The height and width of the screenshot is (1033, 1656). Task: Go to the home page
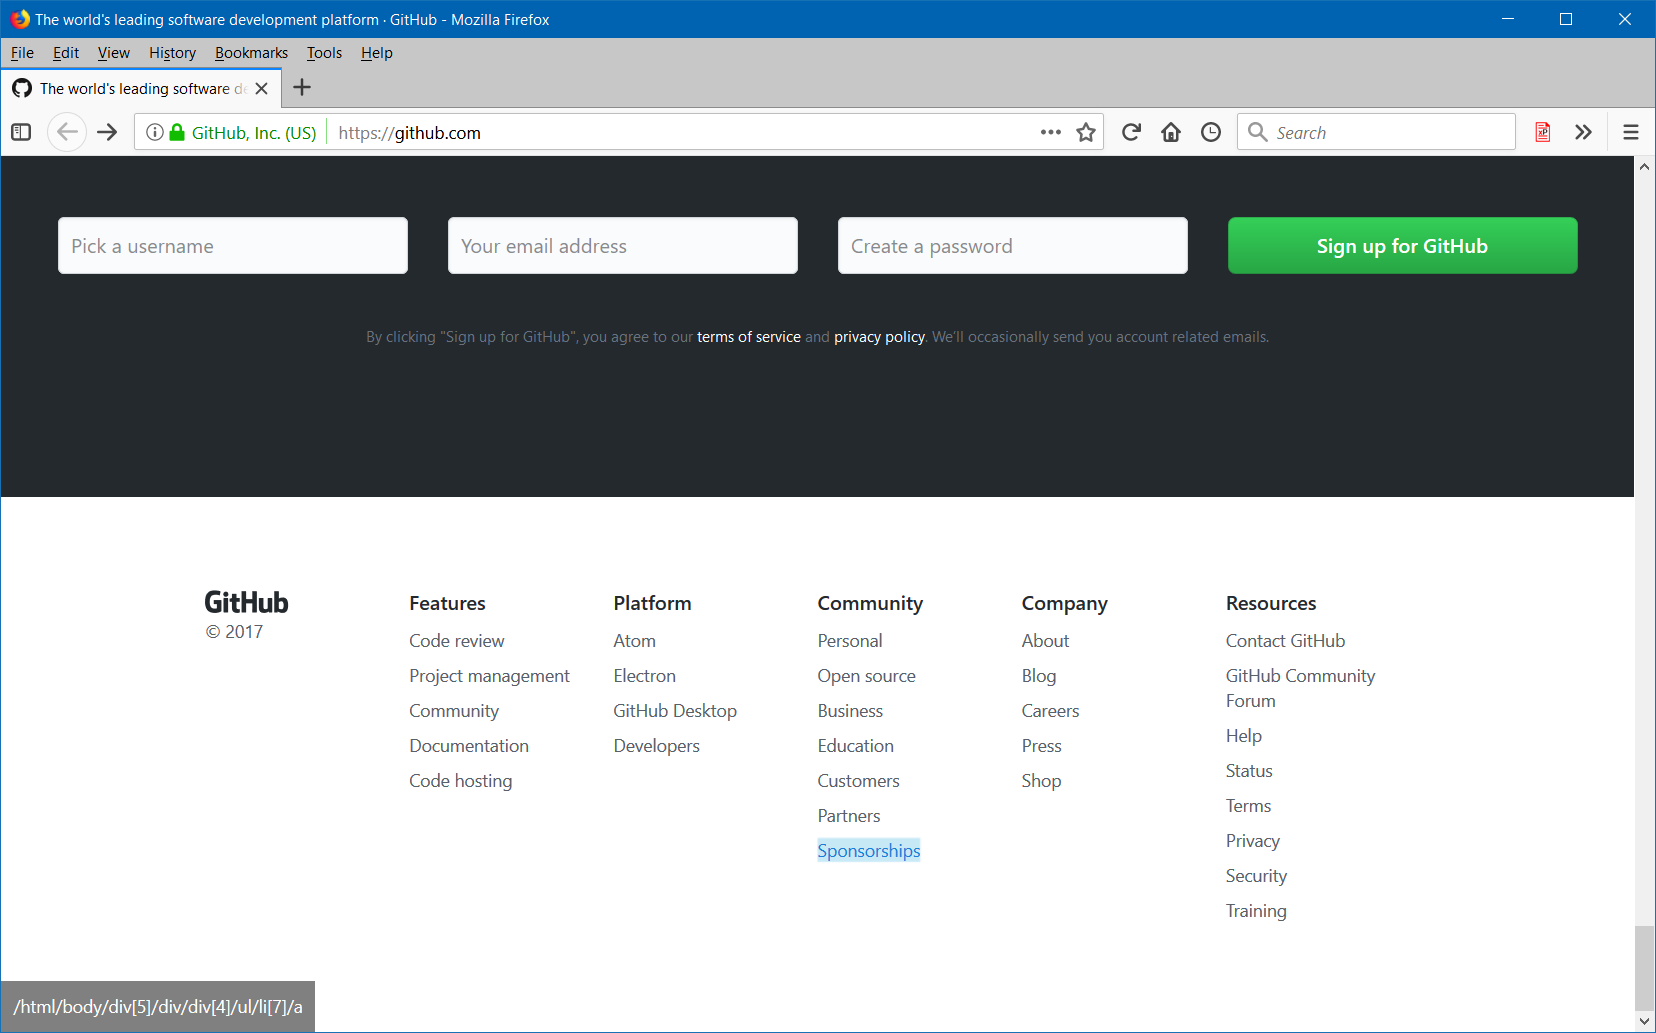point(1171,132)
